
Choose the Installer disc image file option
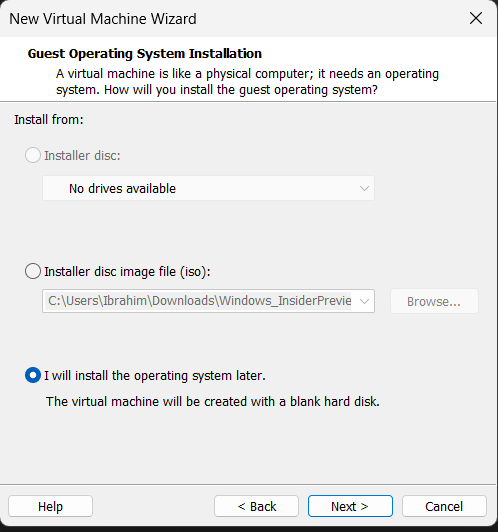[x=33, y=271]
